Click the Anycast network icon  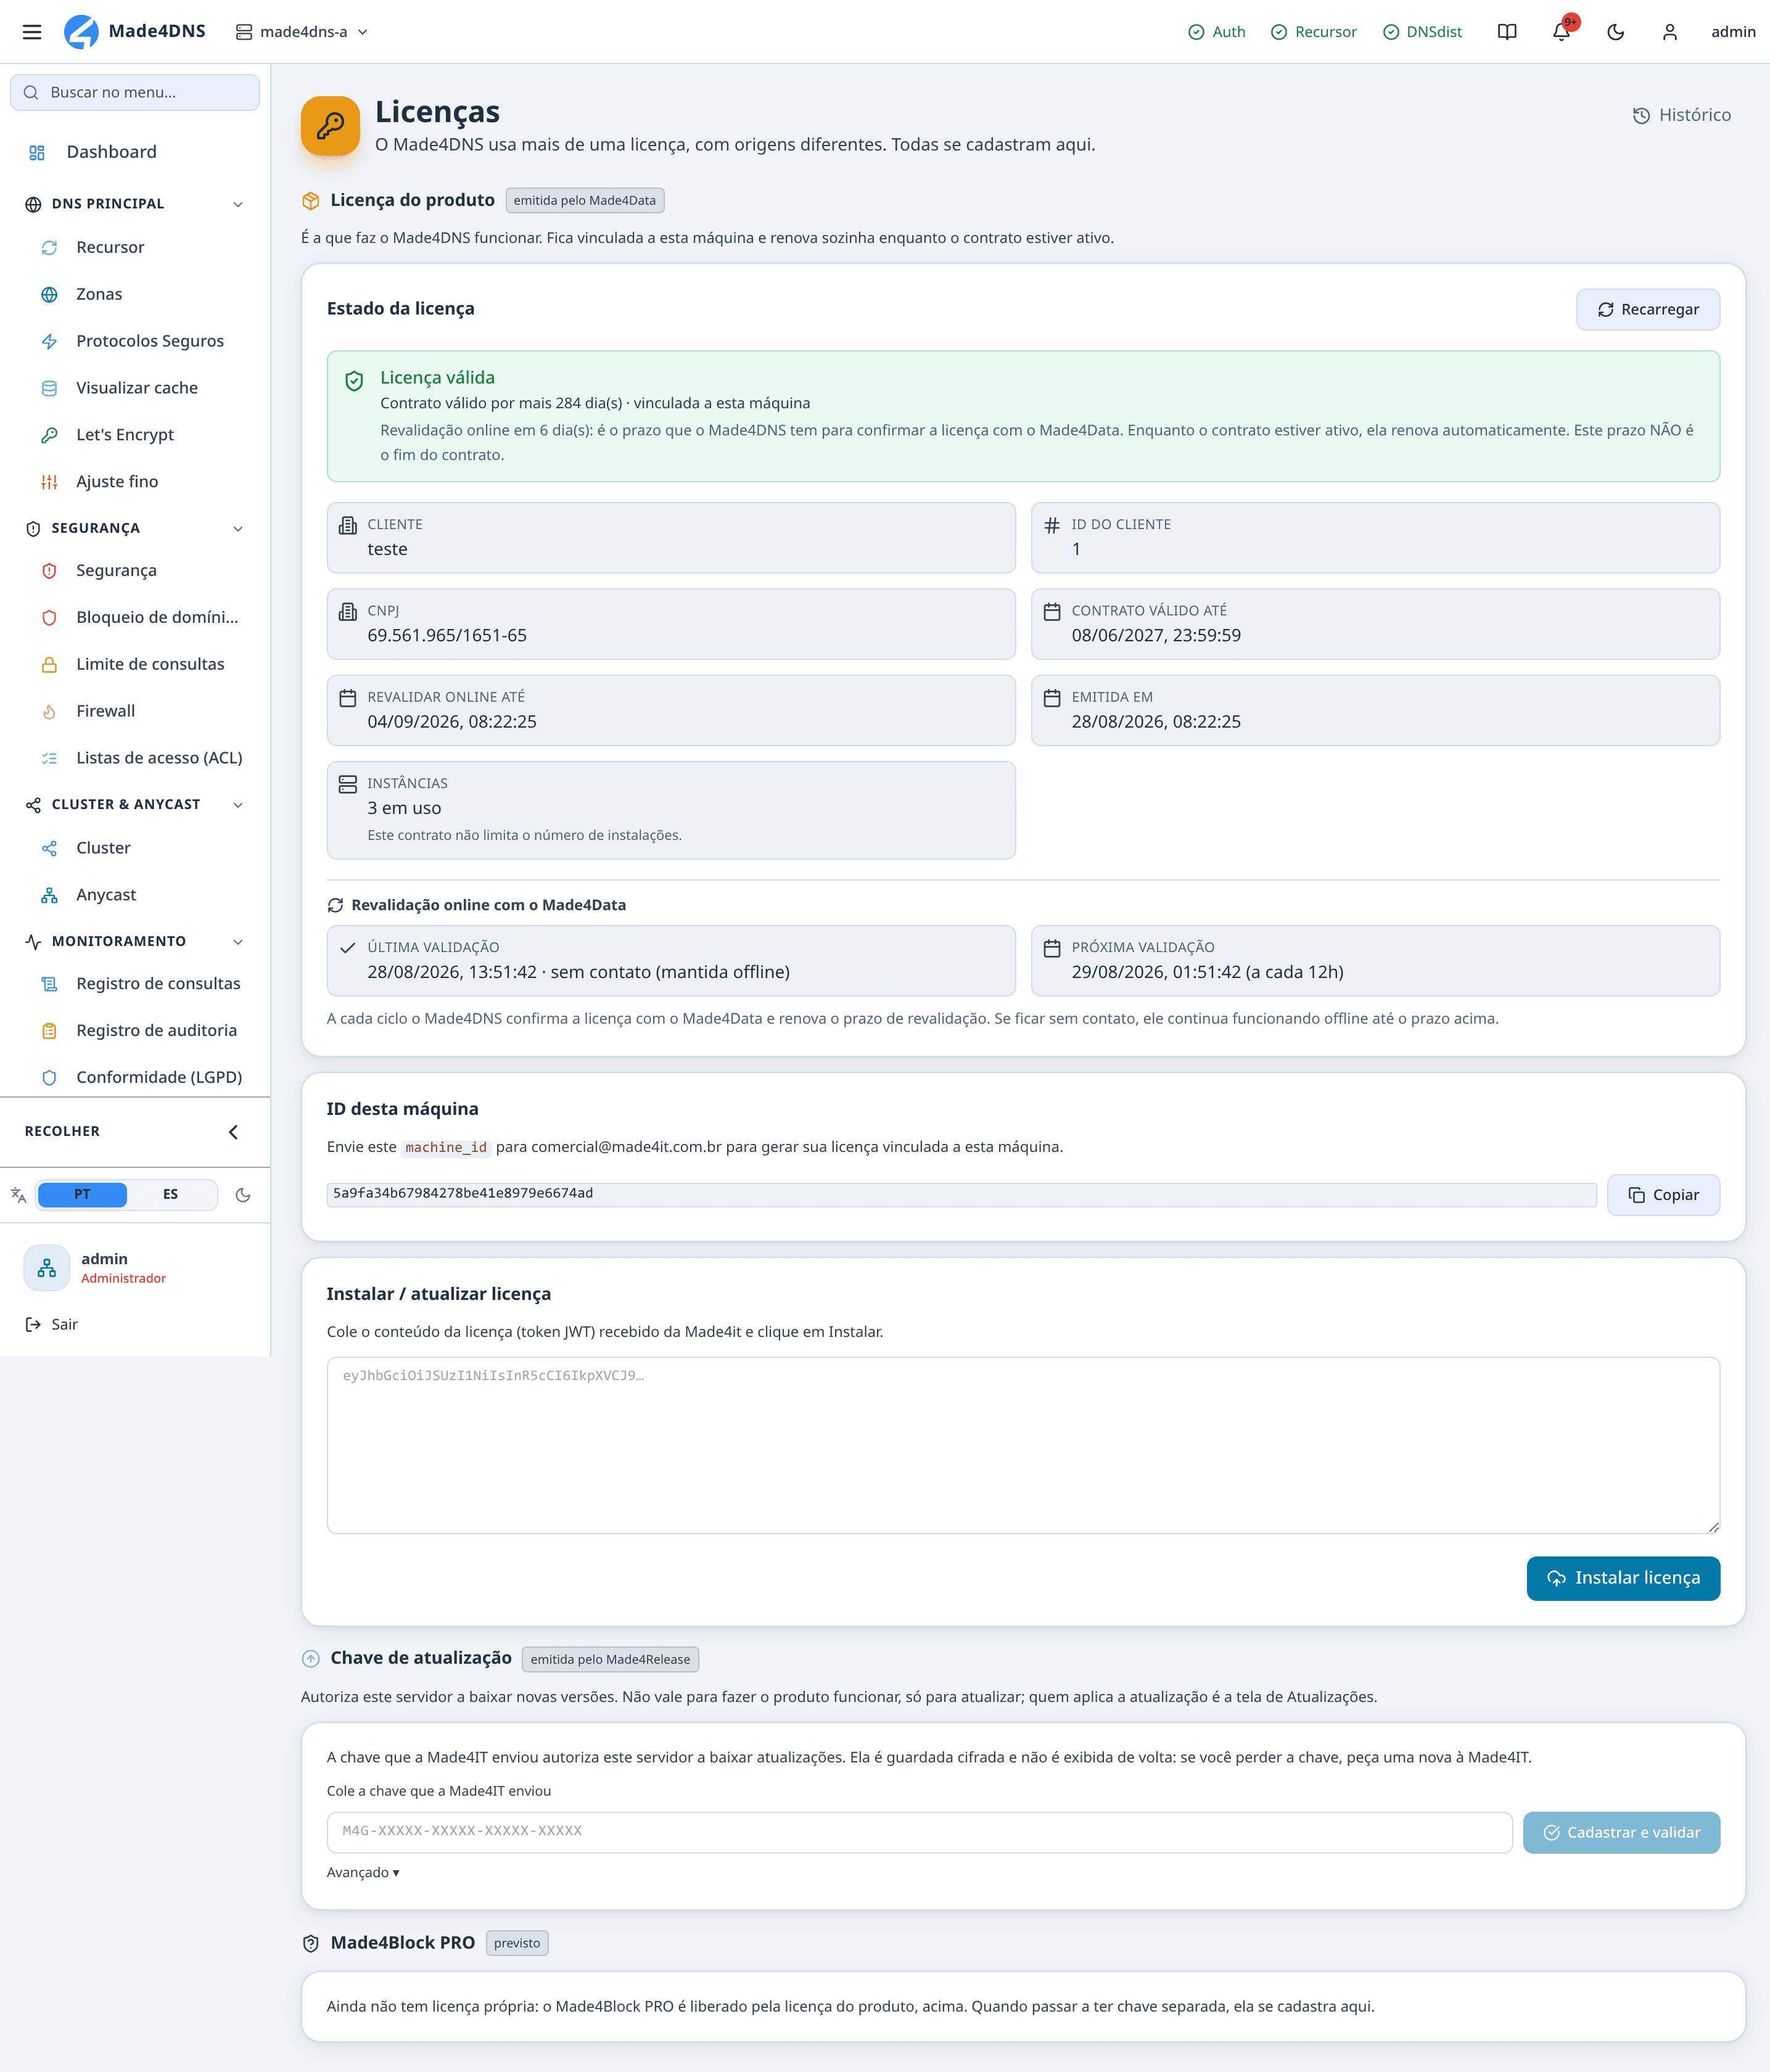(49, 895)
